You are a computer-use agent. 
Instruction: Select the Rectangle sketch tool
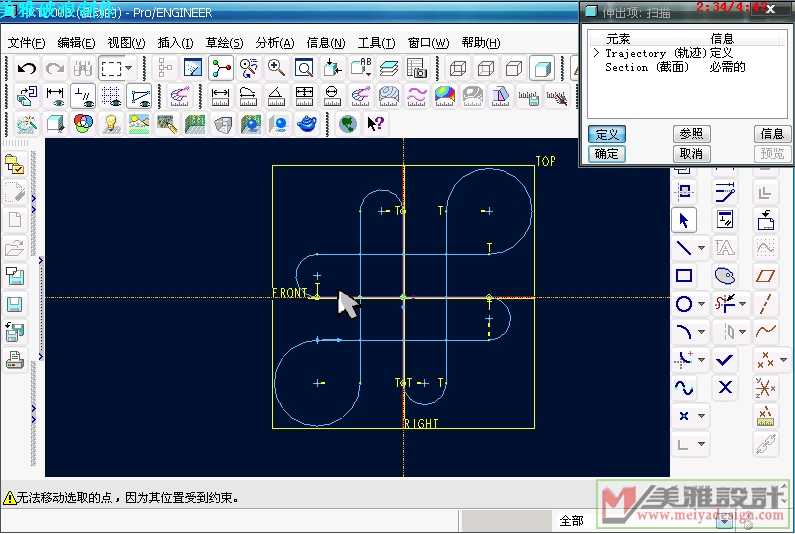tap(684, 276)
